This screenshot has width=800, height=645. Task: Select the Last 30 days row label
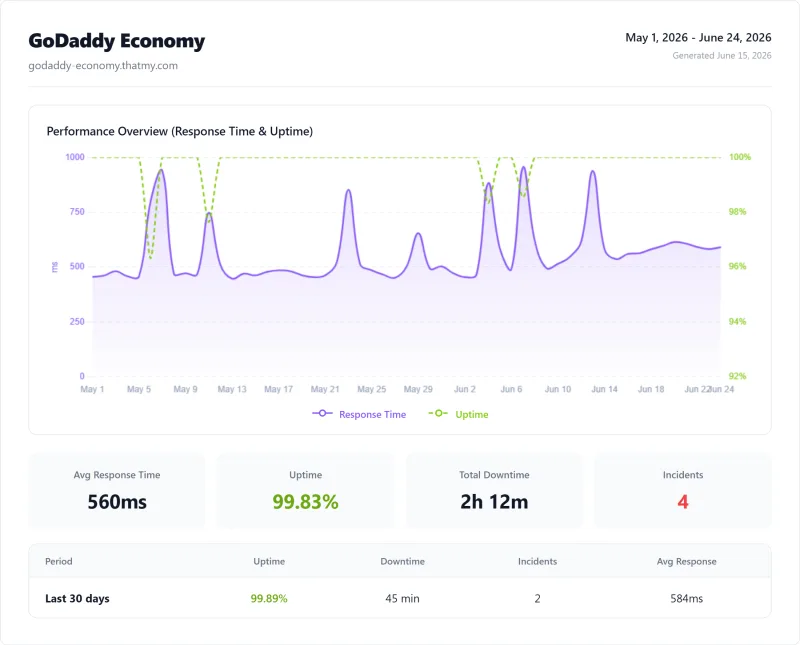click(x=77, y=598)
